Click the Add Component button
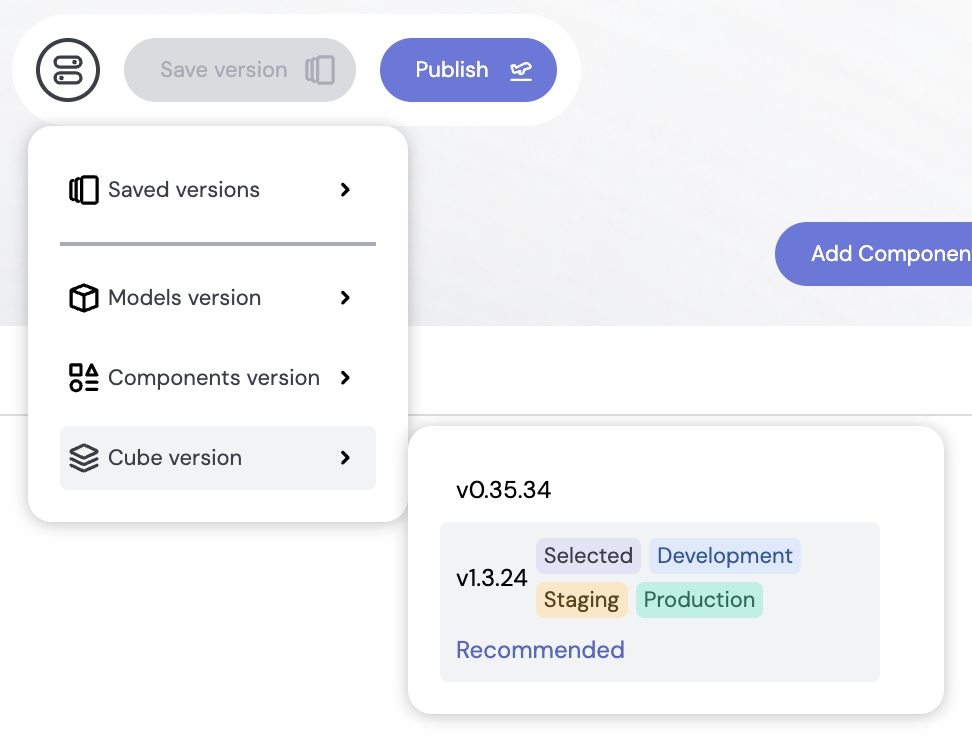972x752 pixels. [873, 254]
